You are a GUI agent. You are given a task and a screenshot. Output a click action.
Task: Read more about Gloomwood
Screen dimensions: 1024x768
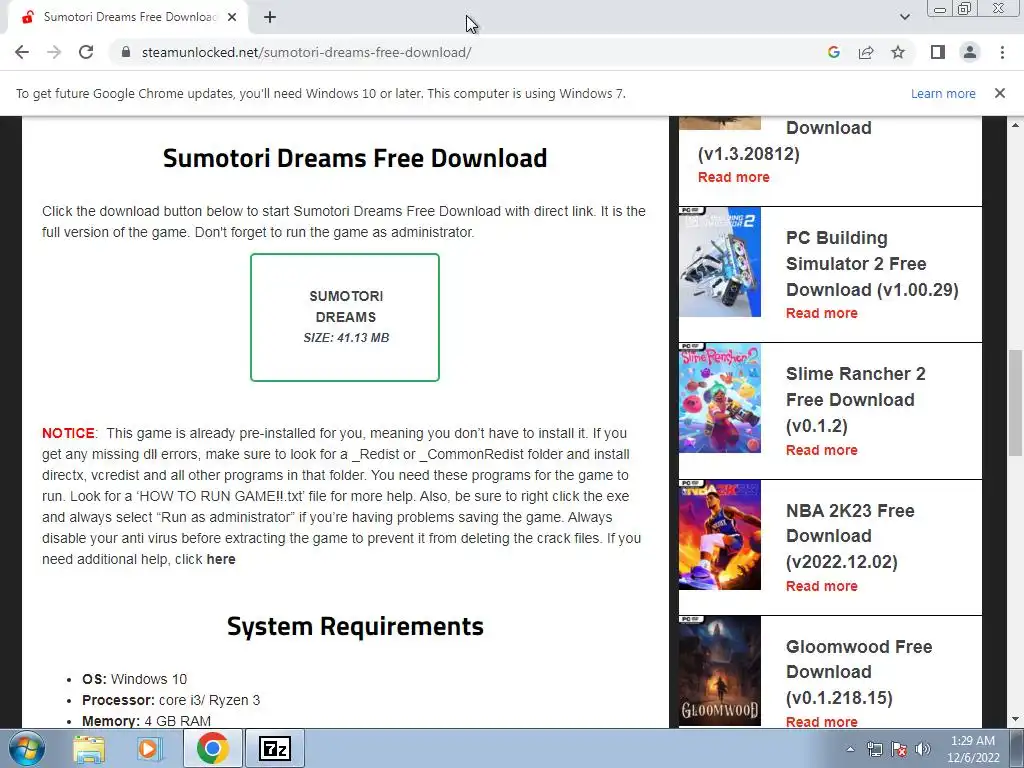pos(822,722)
